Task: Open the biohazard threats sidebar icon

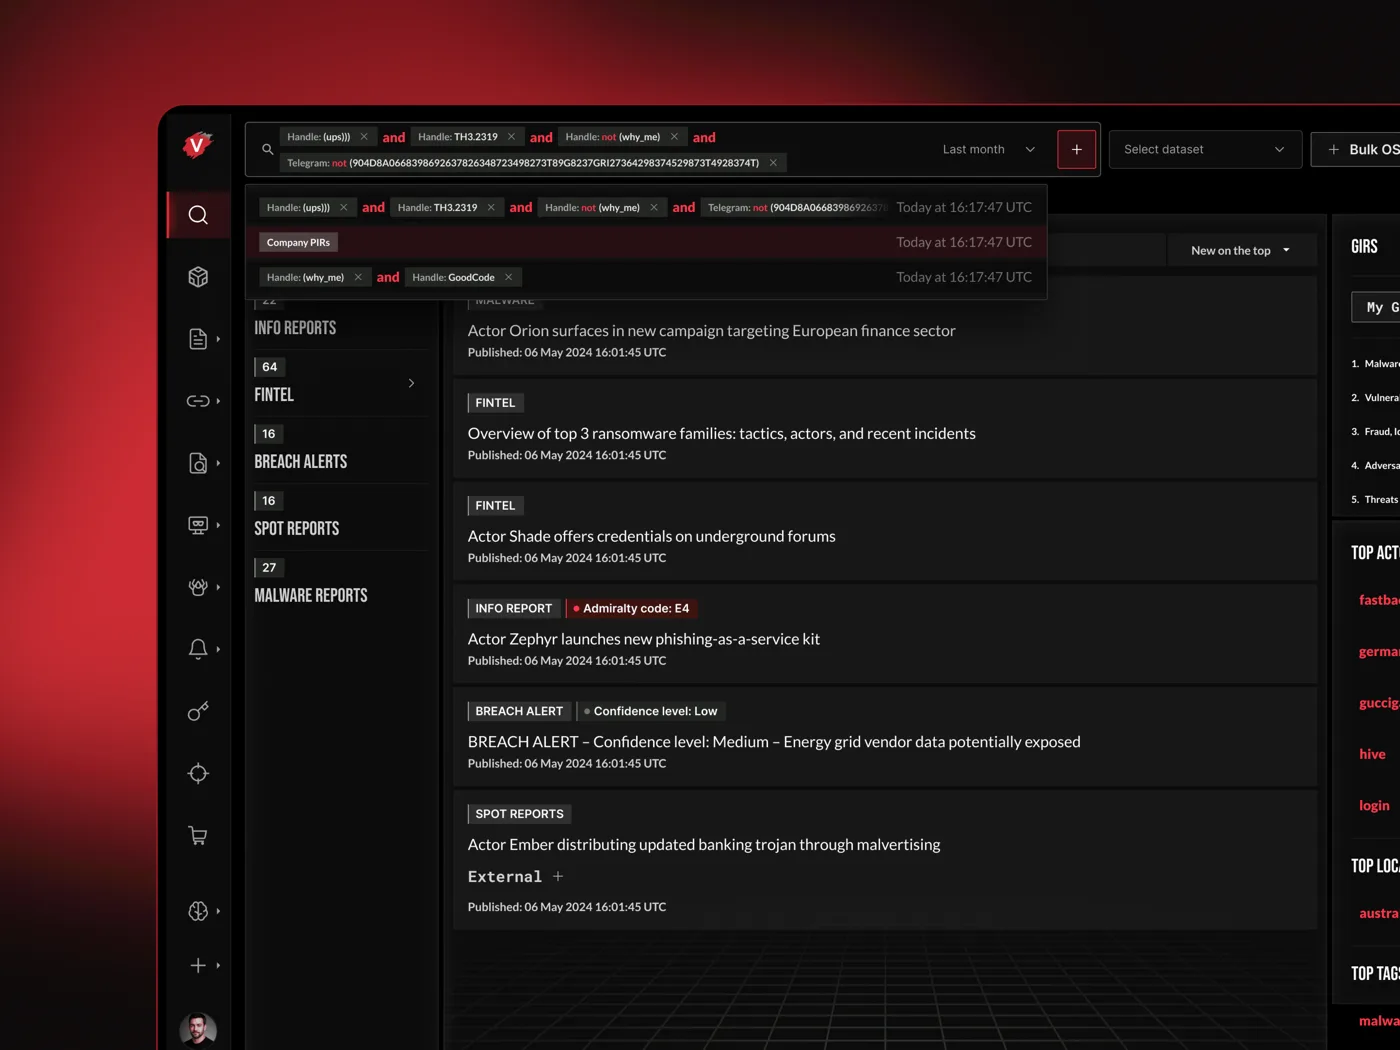Action: 198,587
